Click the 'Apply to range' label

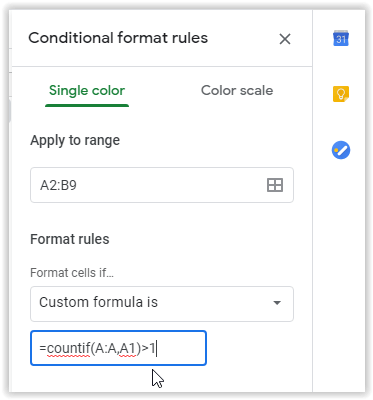(75, 141)
